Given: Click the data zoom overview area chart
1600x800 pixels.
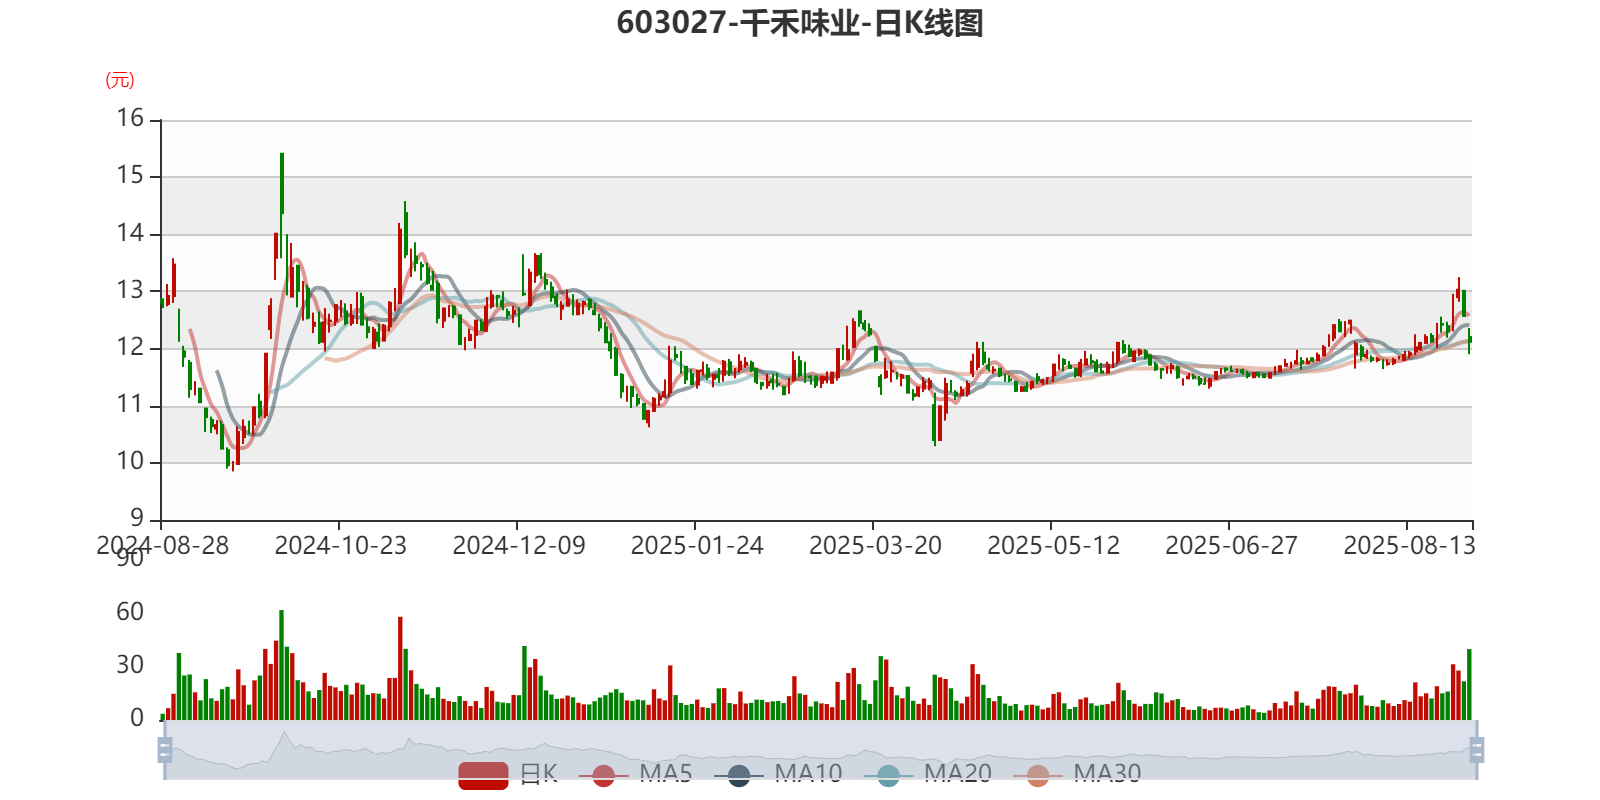Looking at the screenshot, I should (820, 749).
